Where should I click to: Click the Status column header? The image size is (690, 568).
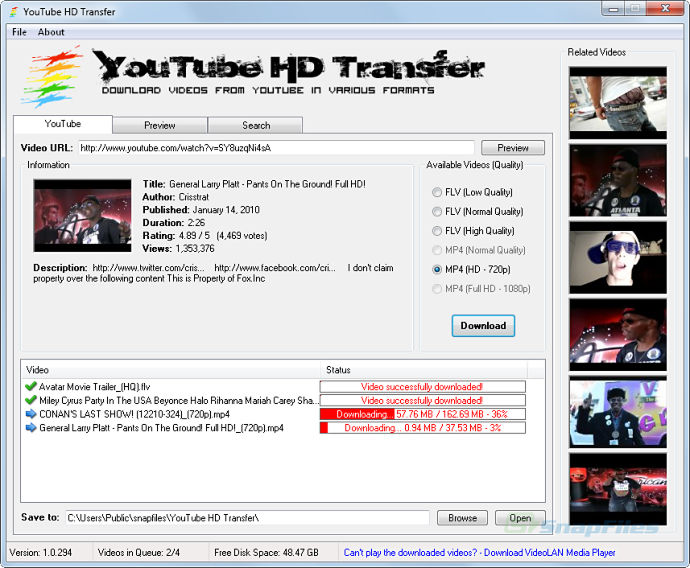pyautogui.click(x=424, y=370)
